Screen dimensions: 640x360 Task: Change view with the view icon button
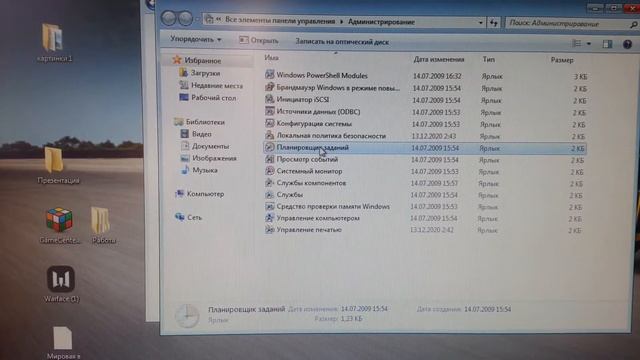577,43
